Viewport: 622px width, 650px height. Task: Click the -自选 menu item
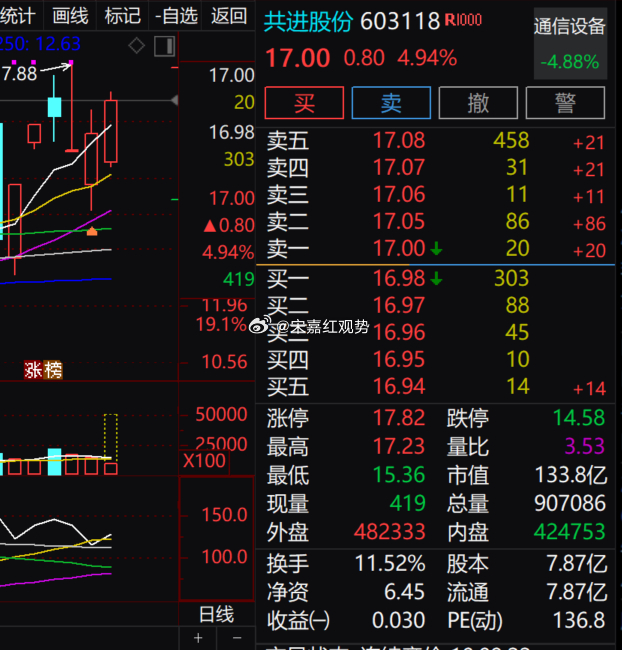pos(176,16)
